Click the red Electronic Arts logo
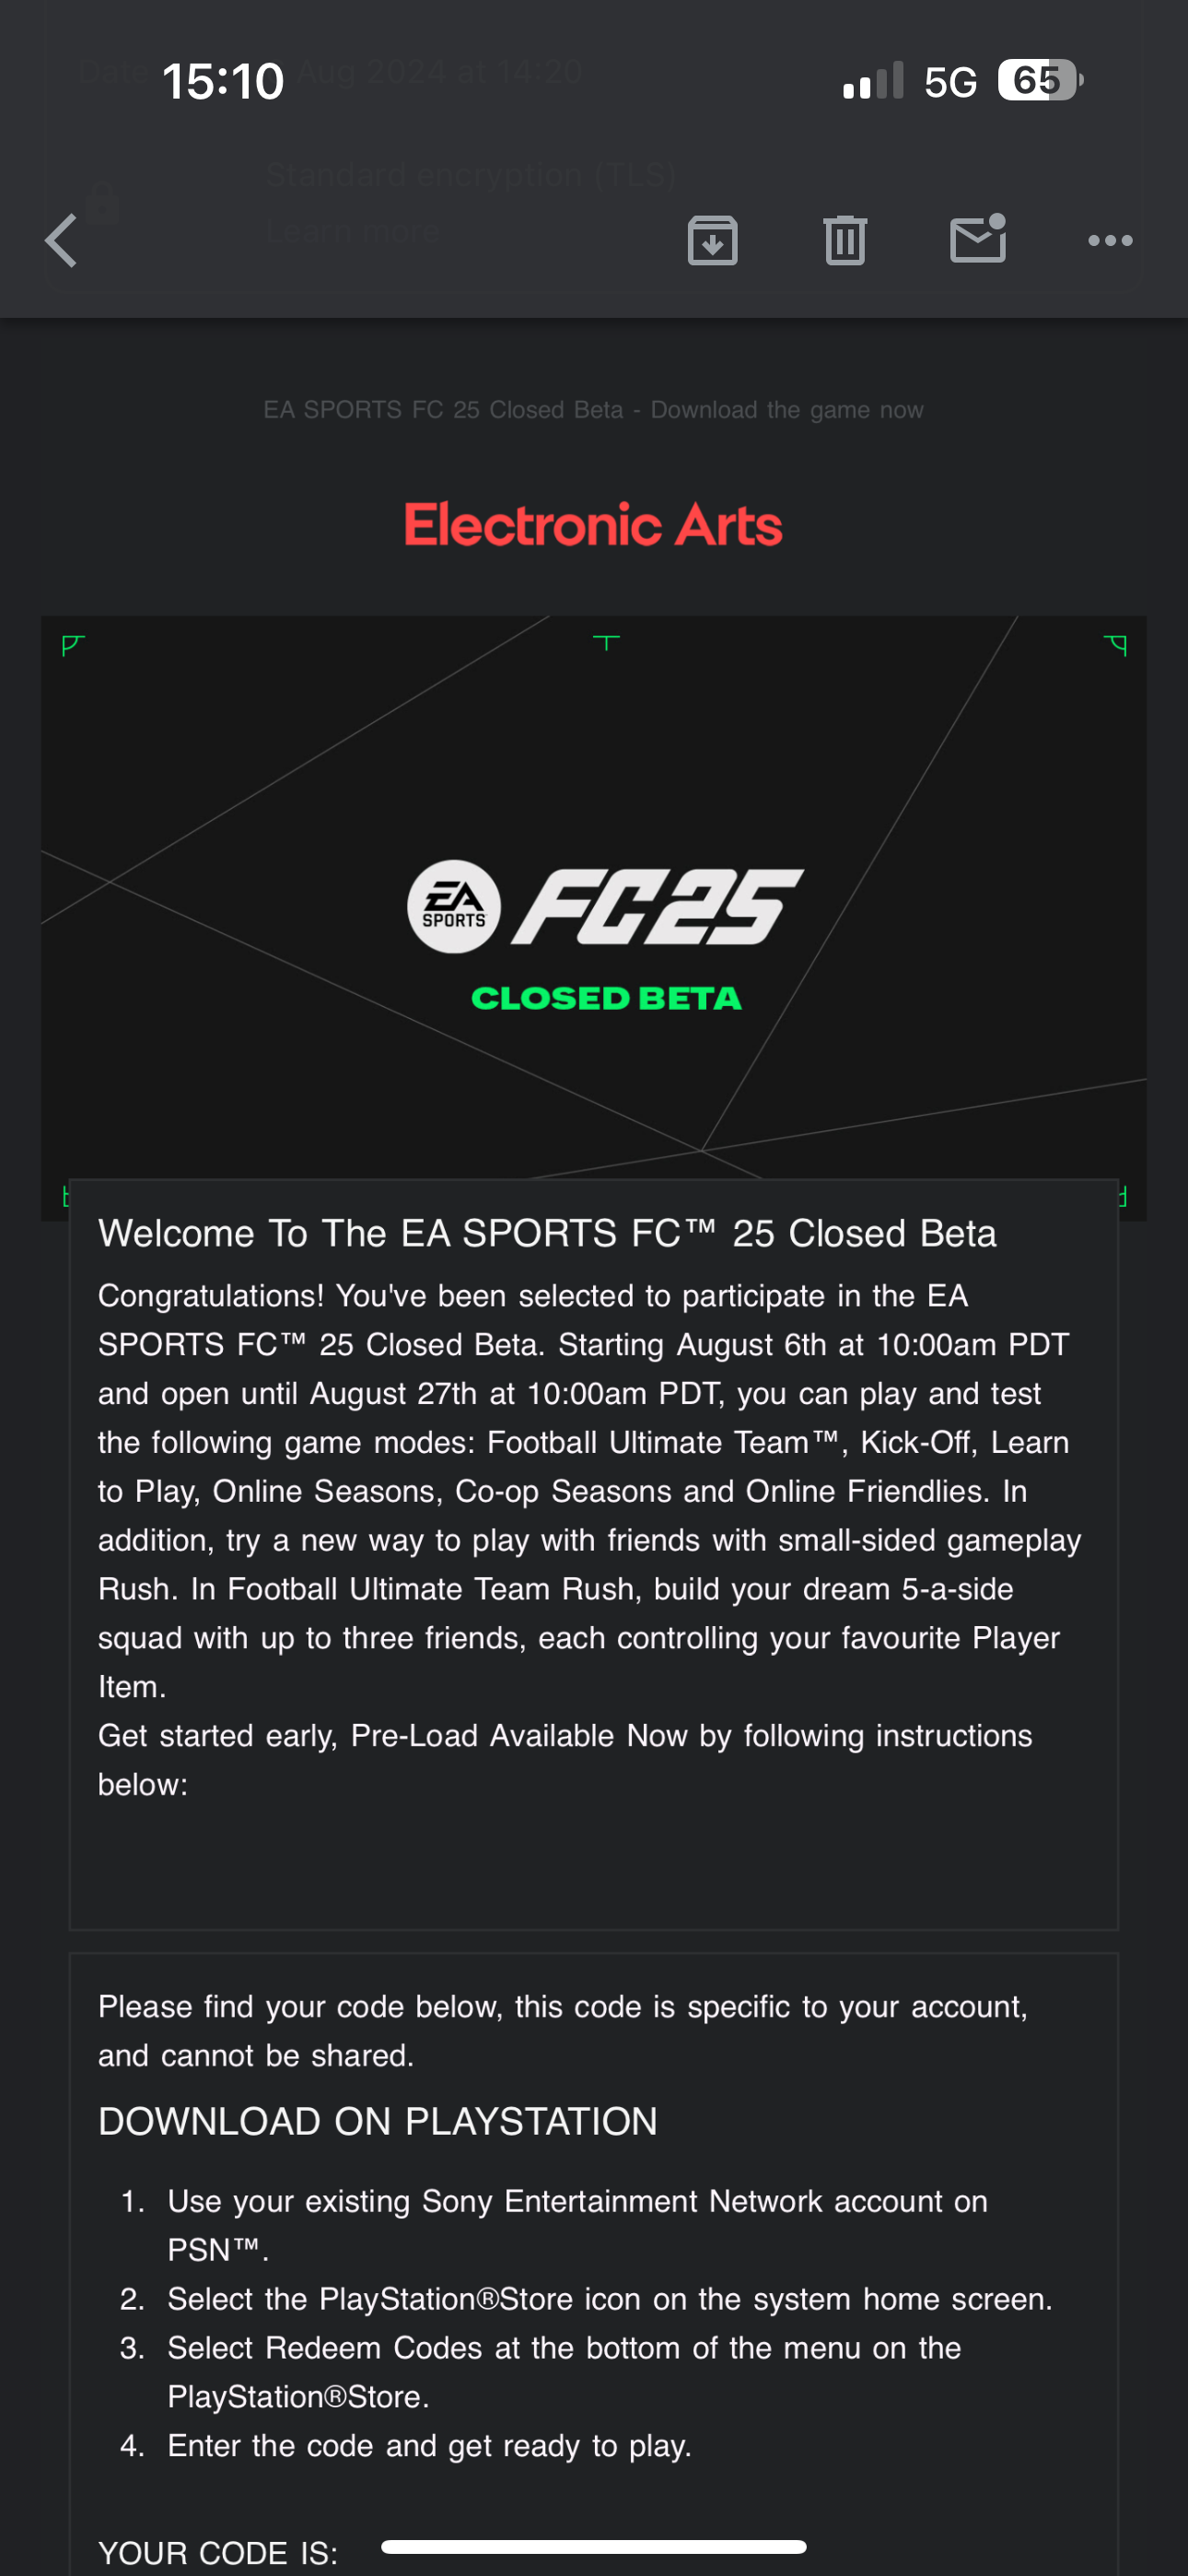Viewport: 1188px width, 2576px height. pos(593,525)
